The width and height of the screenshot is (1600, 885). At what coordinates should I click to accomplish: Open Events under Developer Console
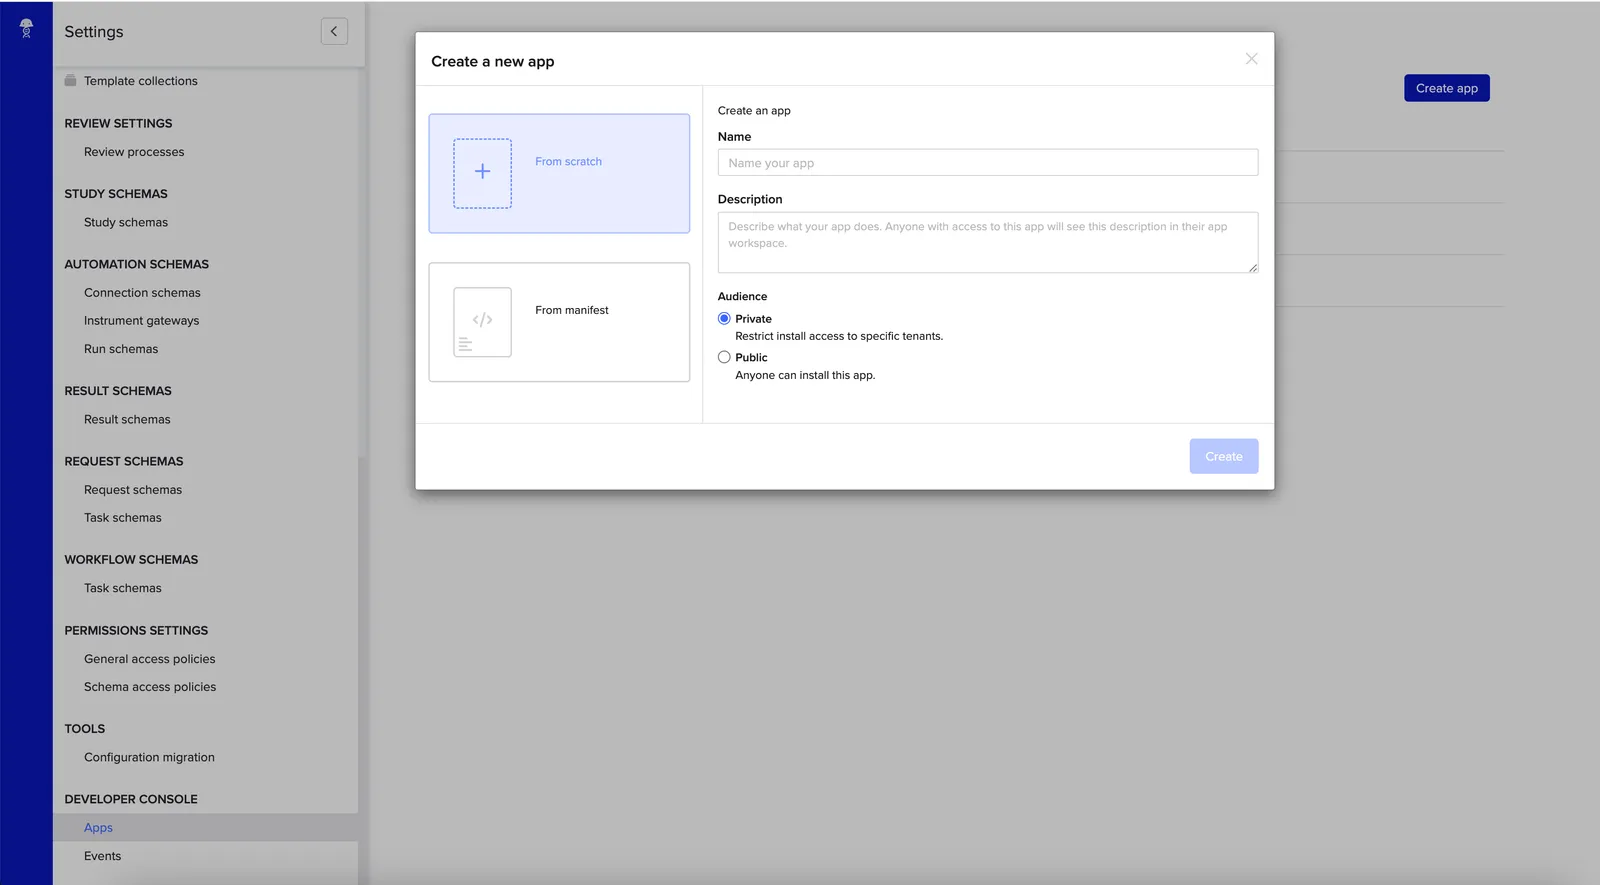click(102, 856)
